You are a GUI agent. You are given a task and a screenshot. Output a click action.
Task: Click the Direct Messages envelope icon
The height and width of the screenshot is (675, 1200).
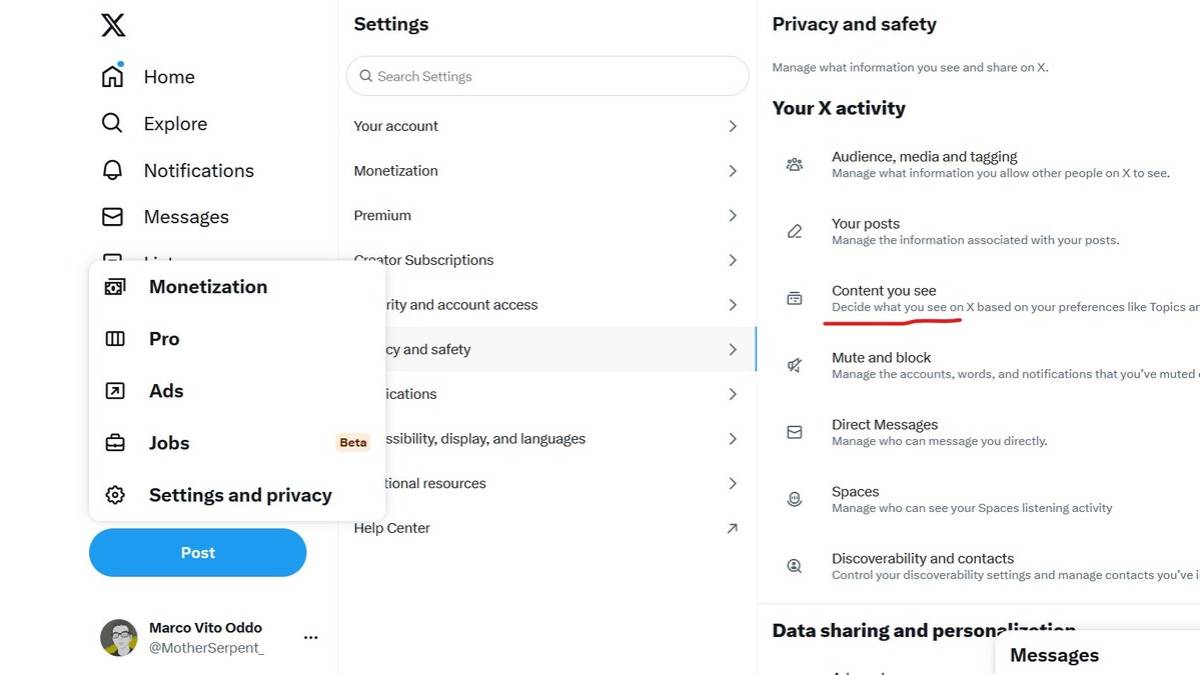794,432
